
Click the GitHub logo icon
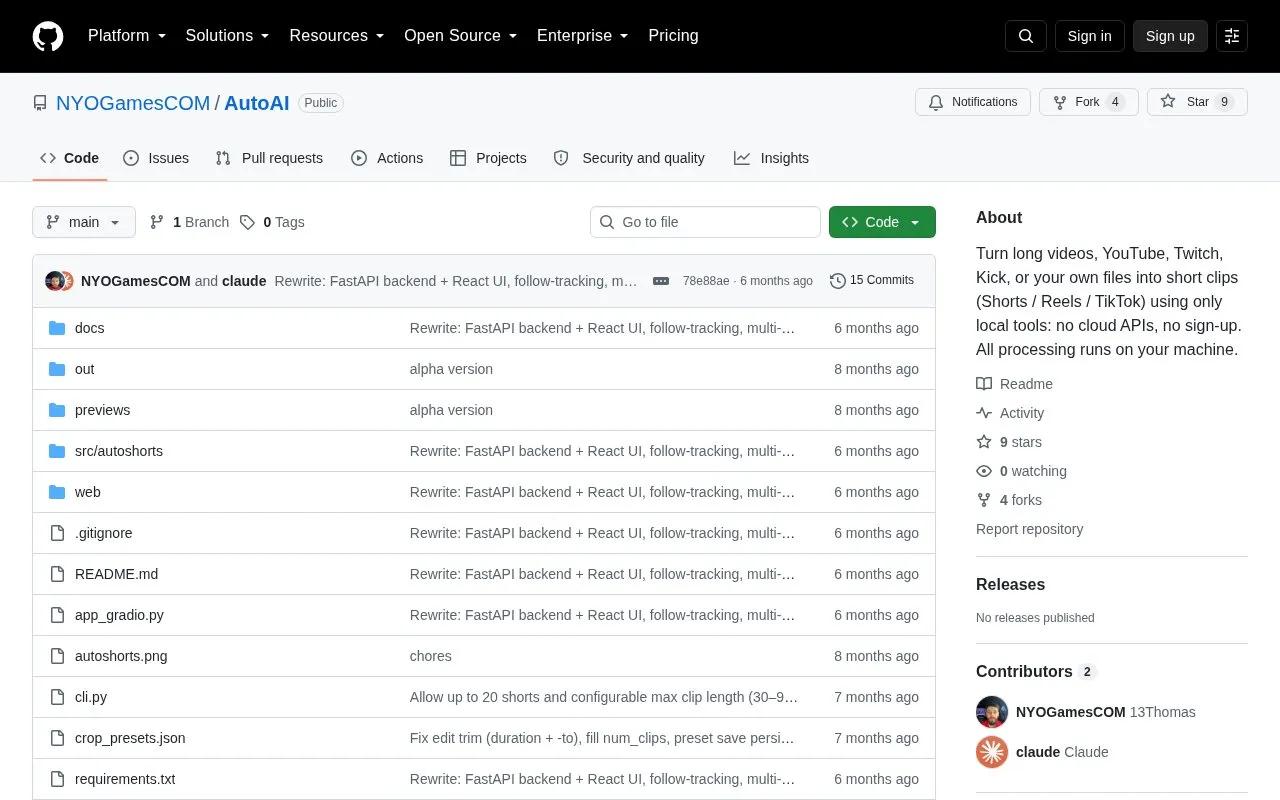[48, 36]
